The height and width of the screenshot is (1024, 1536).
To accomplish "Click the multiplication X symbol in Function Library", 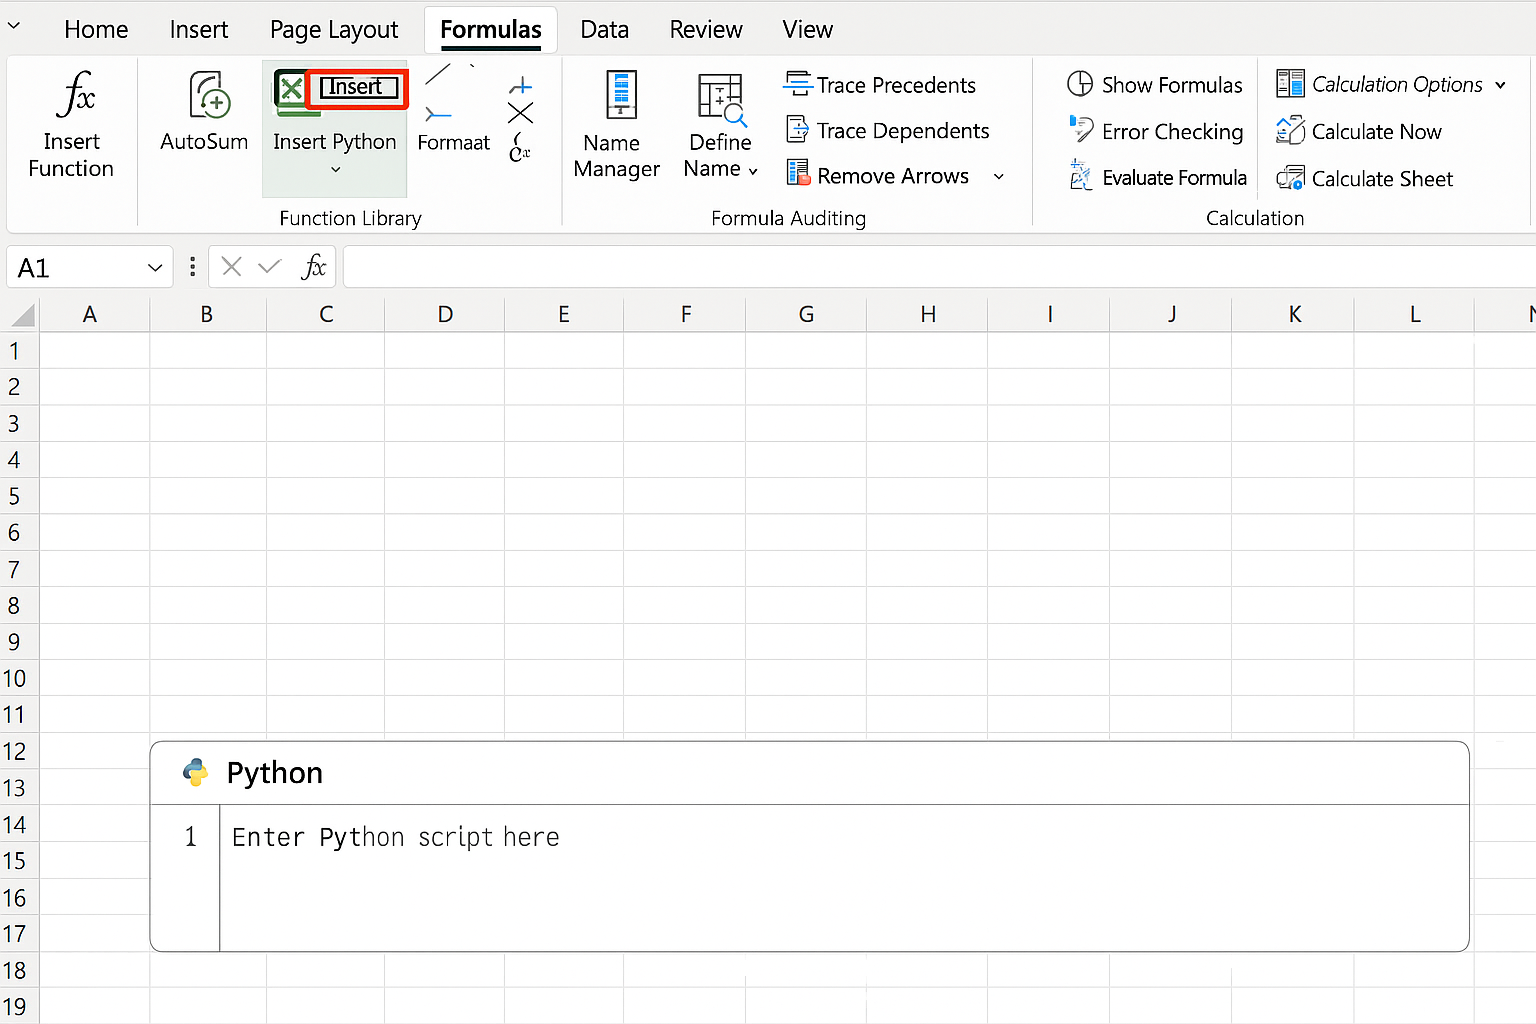I will [520, 113].
